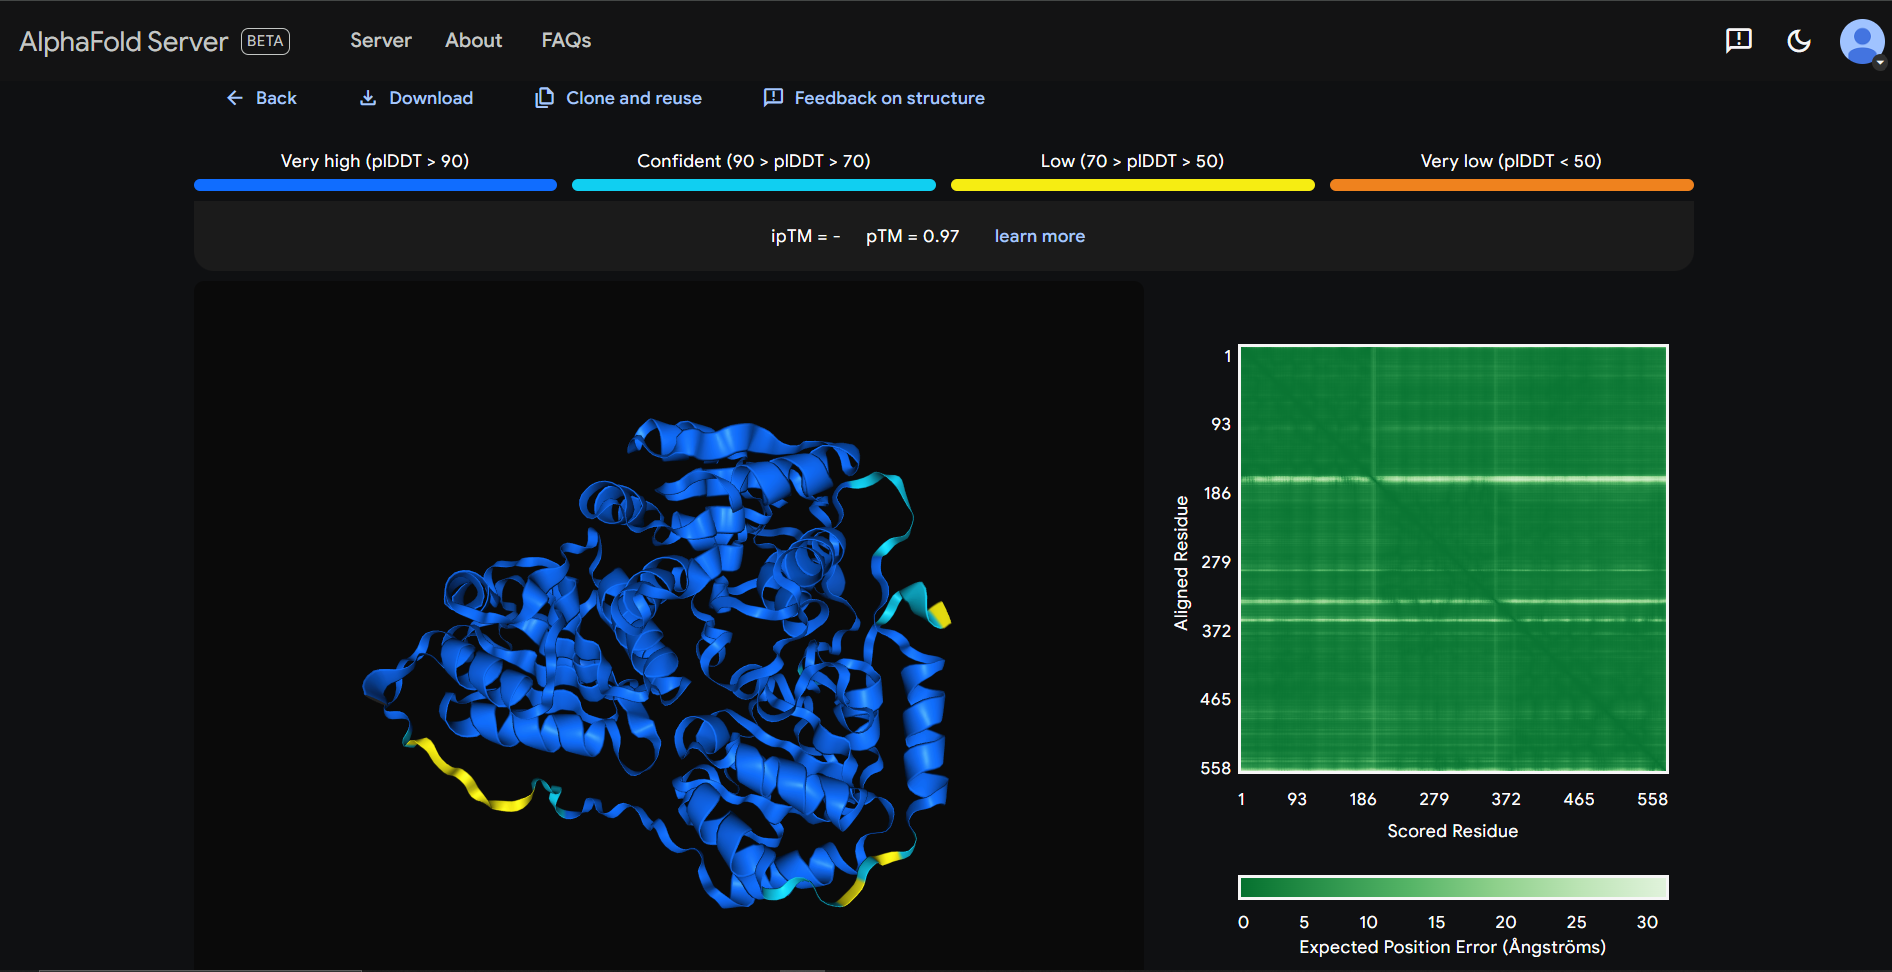Click the 3D protein structure viewer
Screen dimensions: 1892x972
tap(669, 625)
